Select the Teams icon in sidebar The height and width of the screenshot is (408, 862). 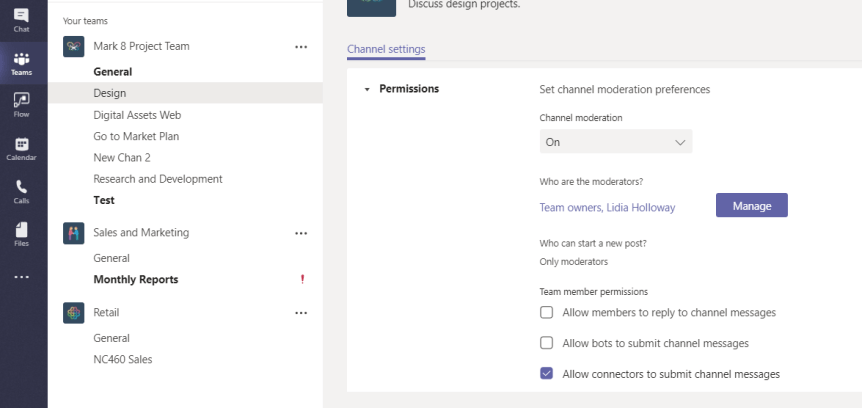click(21, 63)
